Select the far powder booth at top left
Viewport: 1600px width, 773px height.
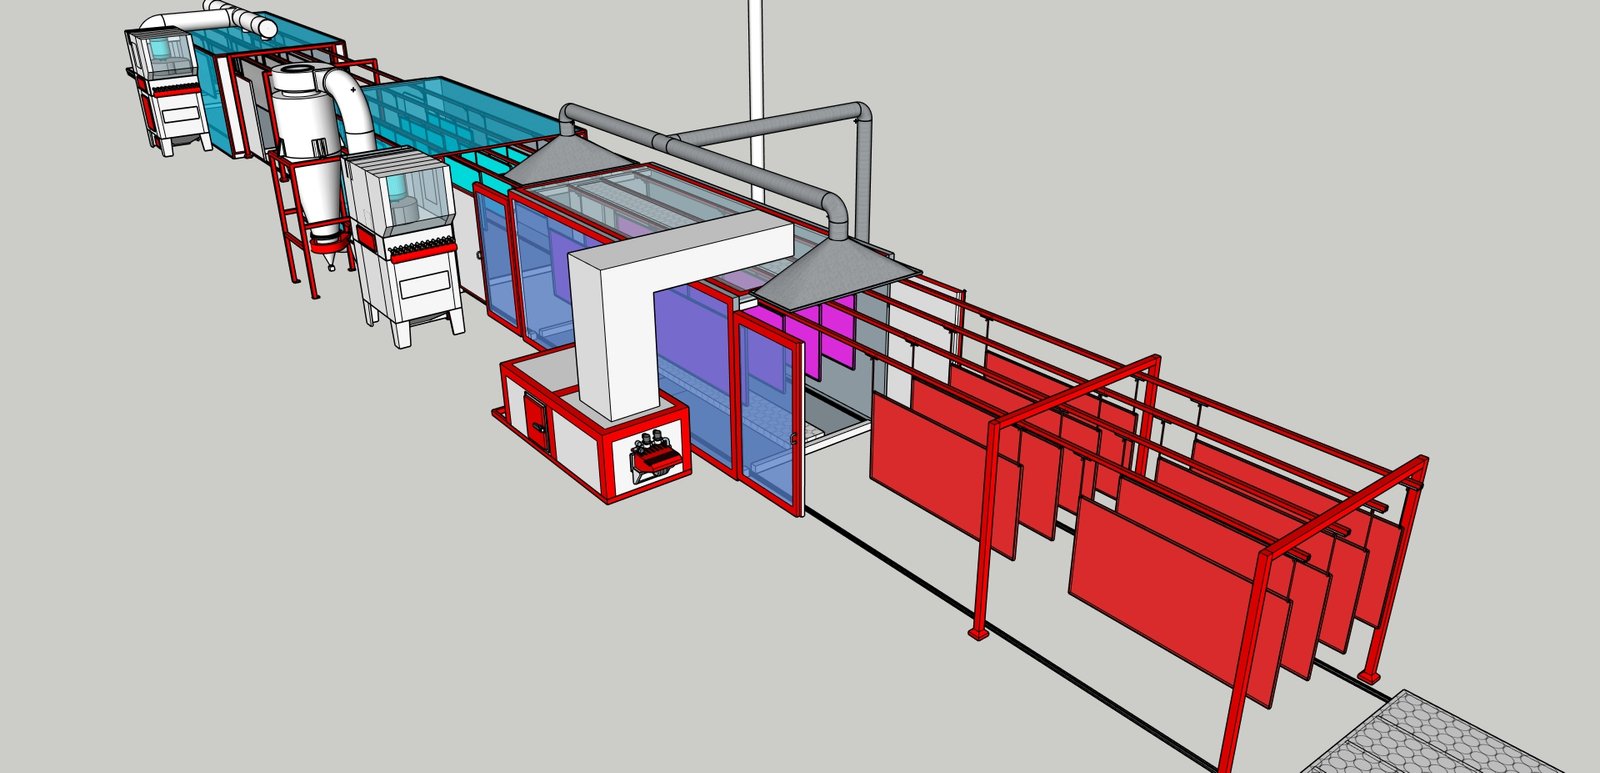point(165,85)
